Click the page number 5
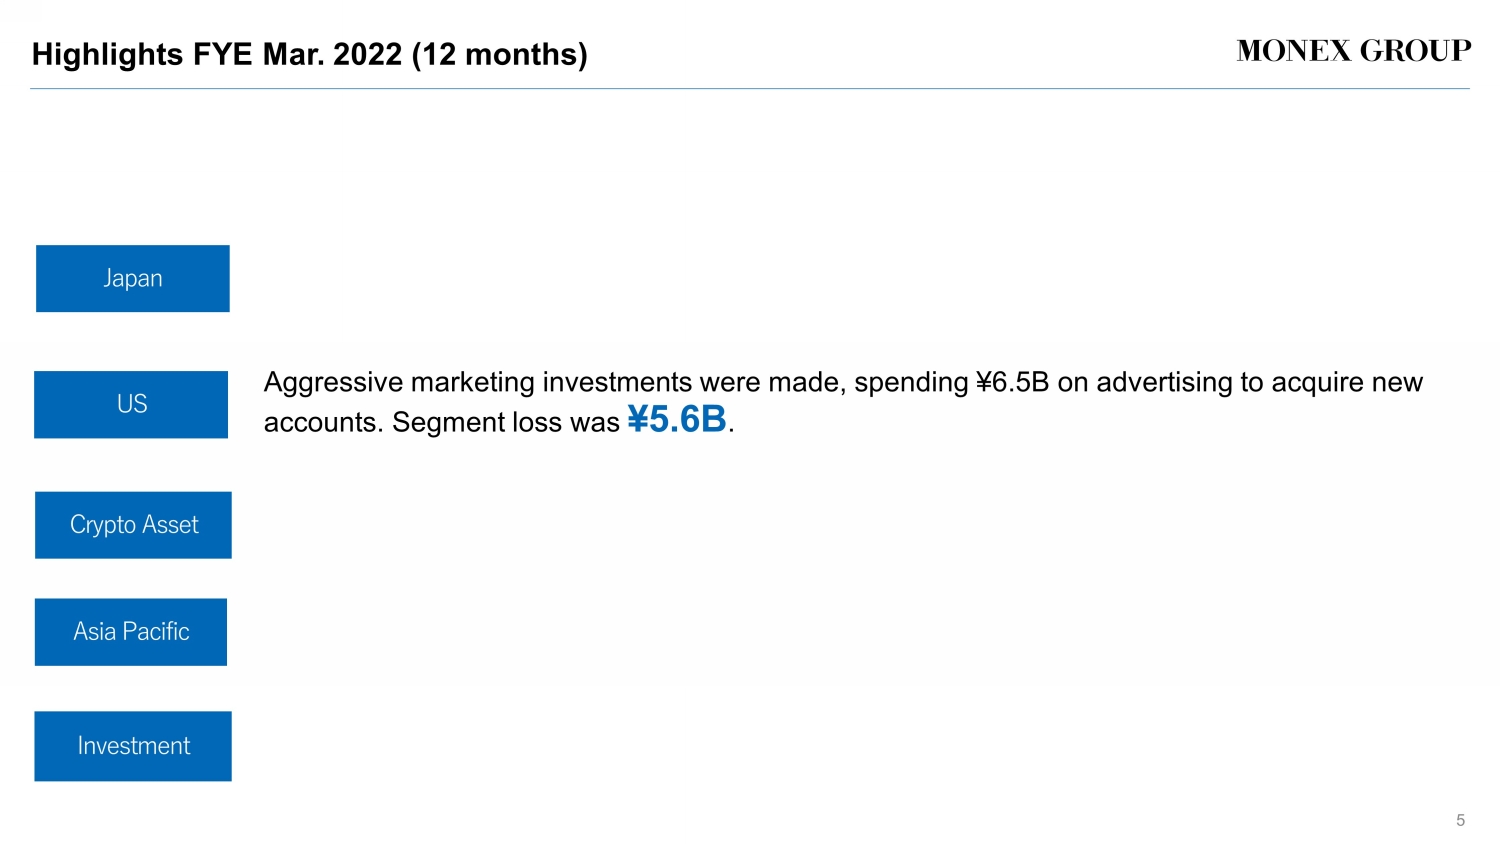The image size is (1500, 844). (x=1460, y=820)
